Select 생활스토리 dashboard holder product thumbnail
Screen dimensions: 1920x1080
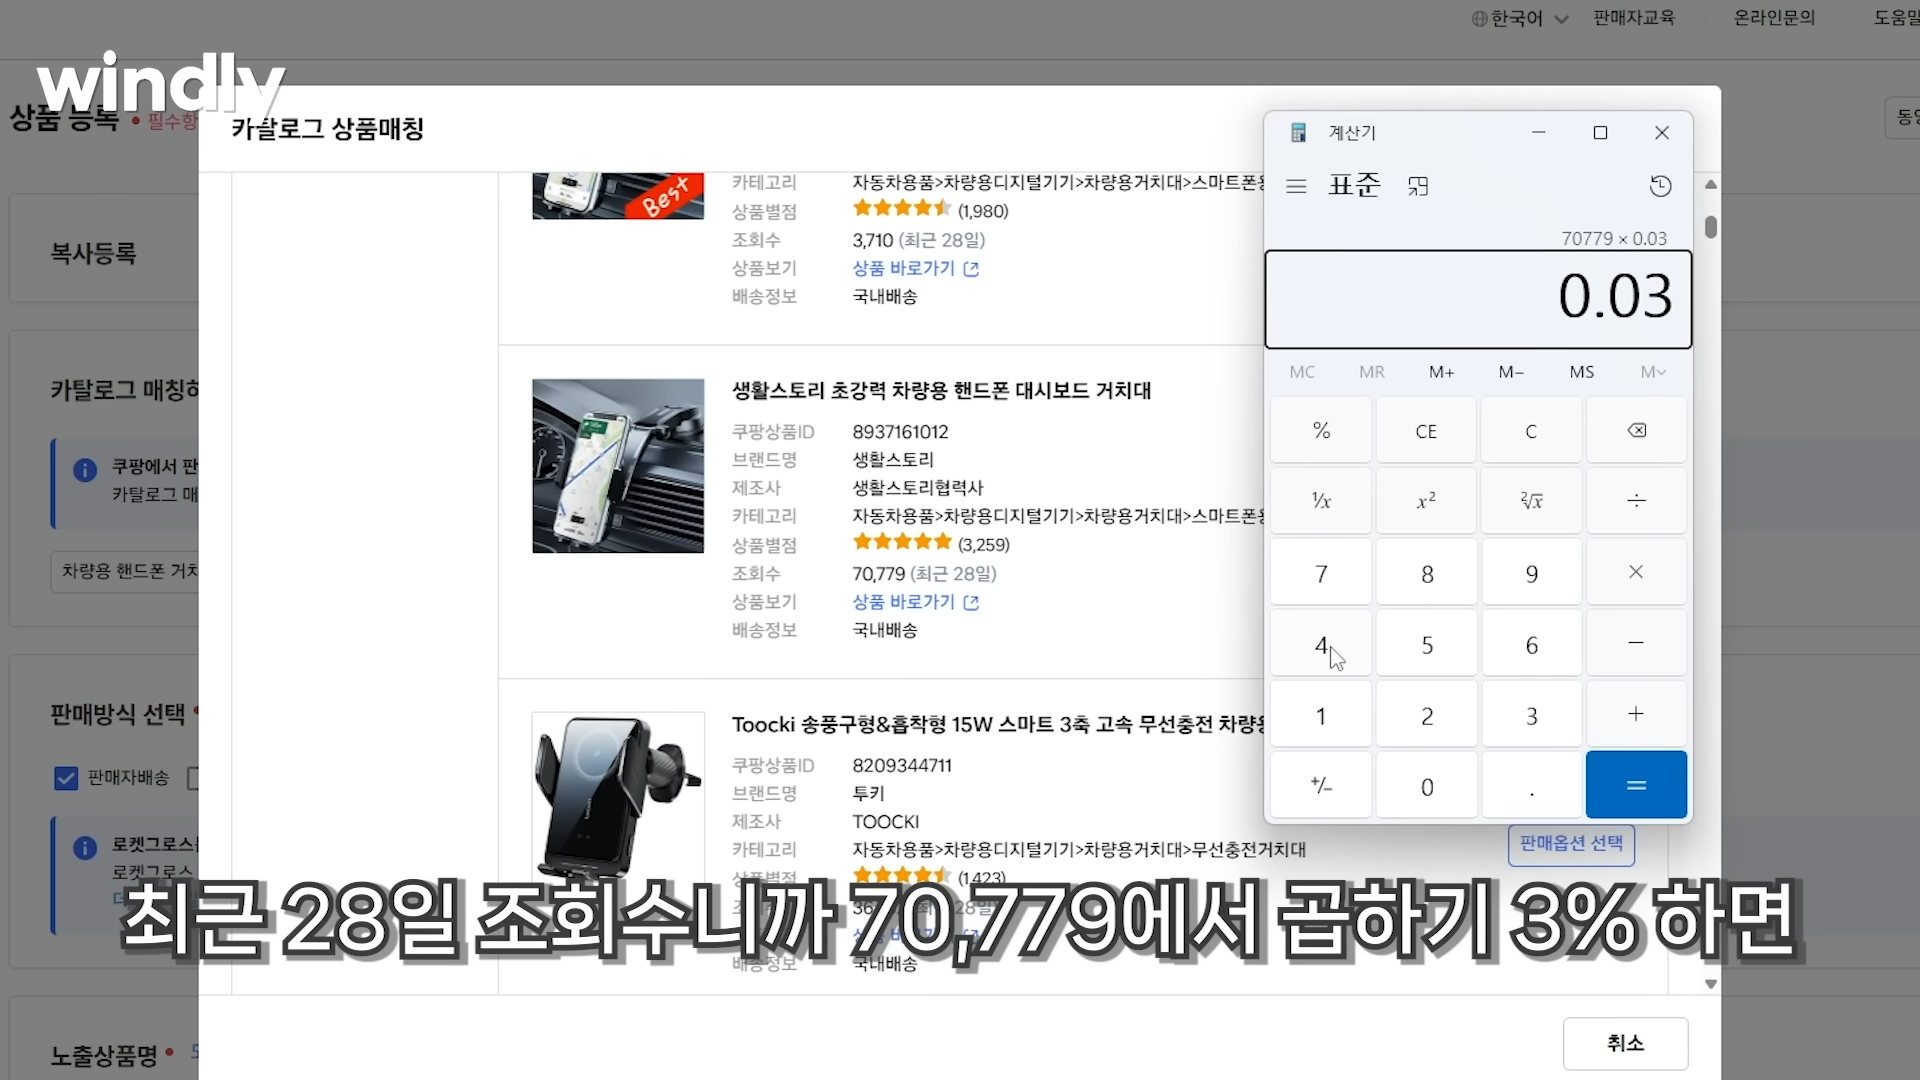click(x=618, y=466)
